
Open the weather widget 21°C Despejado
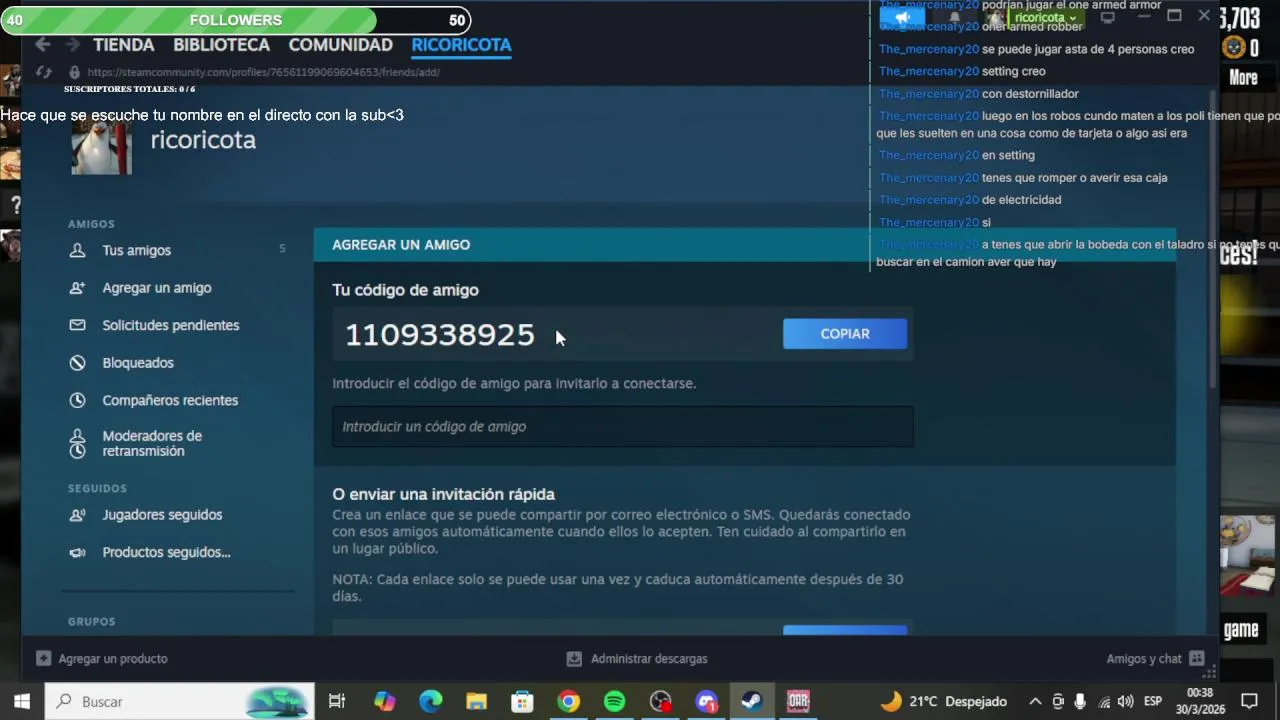[x=943, y=702]
